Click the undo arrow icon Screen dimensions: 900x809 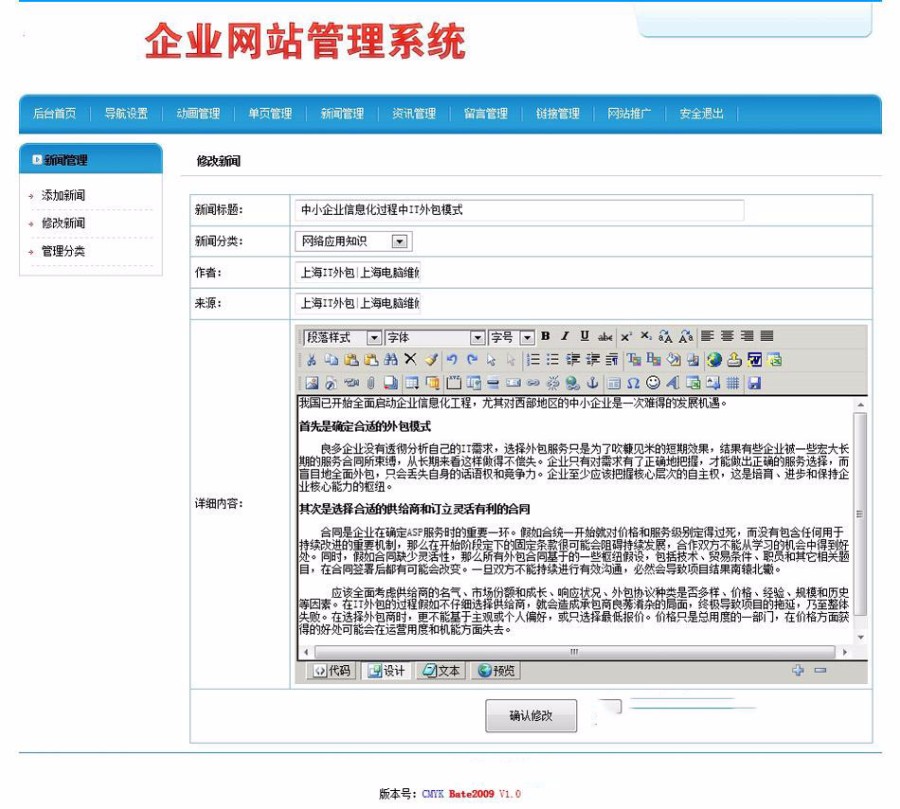(x=452, y=360)
